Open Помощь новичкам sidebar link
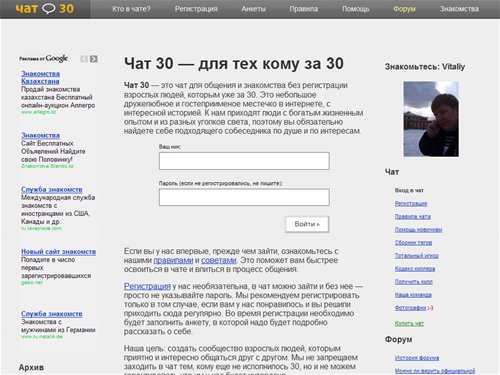 click(418, 229)
